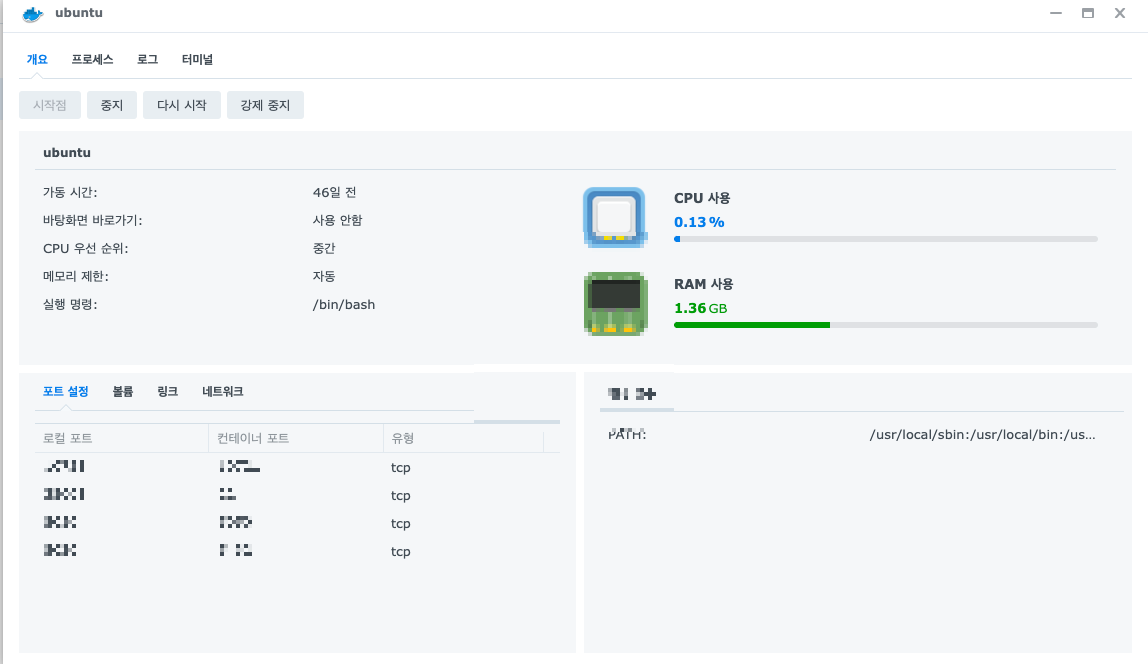1148x664 pixels.
Task: Click the Docker whale icon in title bar
Action: pos(33,13)
